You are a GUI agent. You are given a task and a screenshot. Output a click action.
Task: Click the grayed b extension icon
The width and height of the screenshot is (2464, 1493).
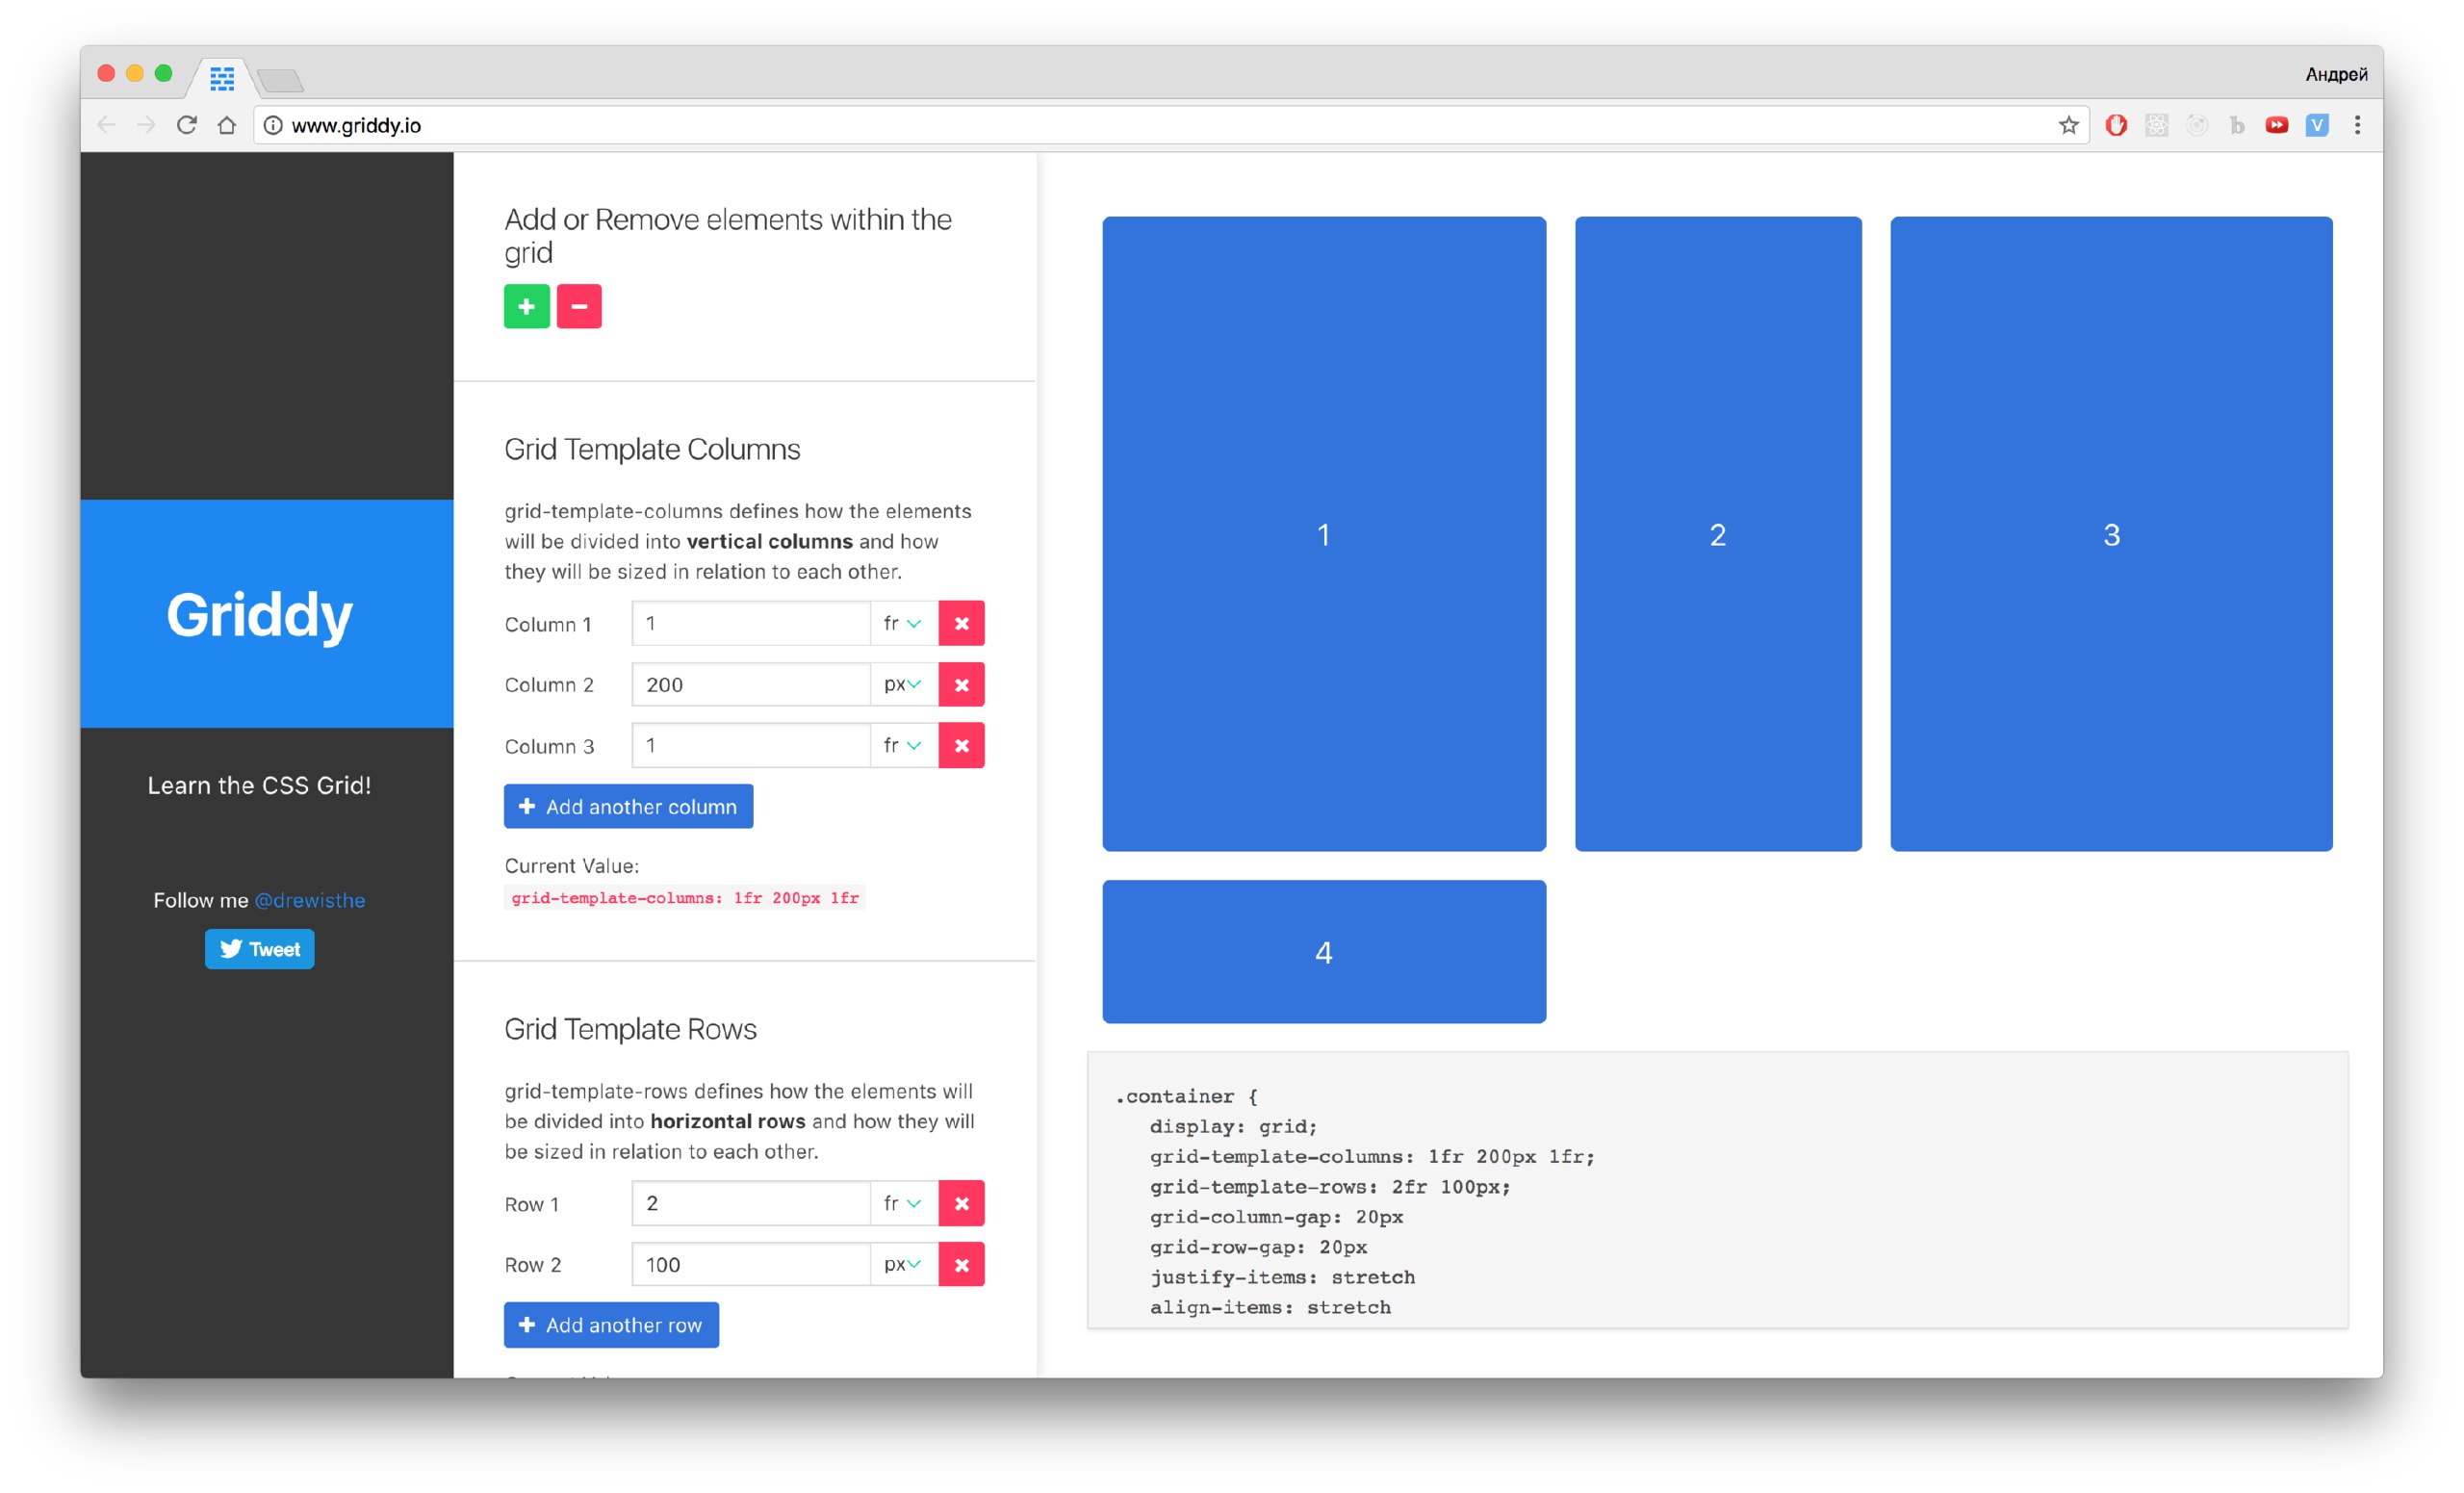(x=2237, y=125)
